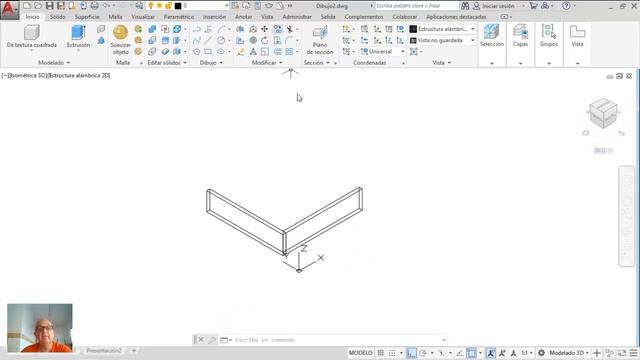
Task: Toggle object snap in status bar
Action: coord(471,353)
